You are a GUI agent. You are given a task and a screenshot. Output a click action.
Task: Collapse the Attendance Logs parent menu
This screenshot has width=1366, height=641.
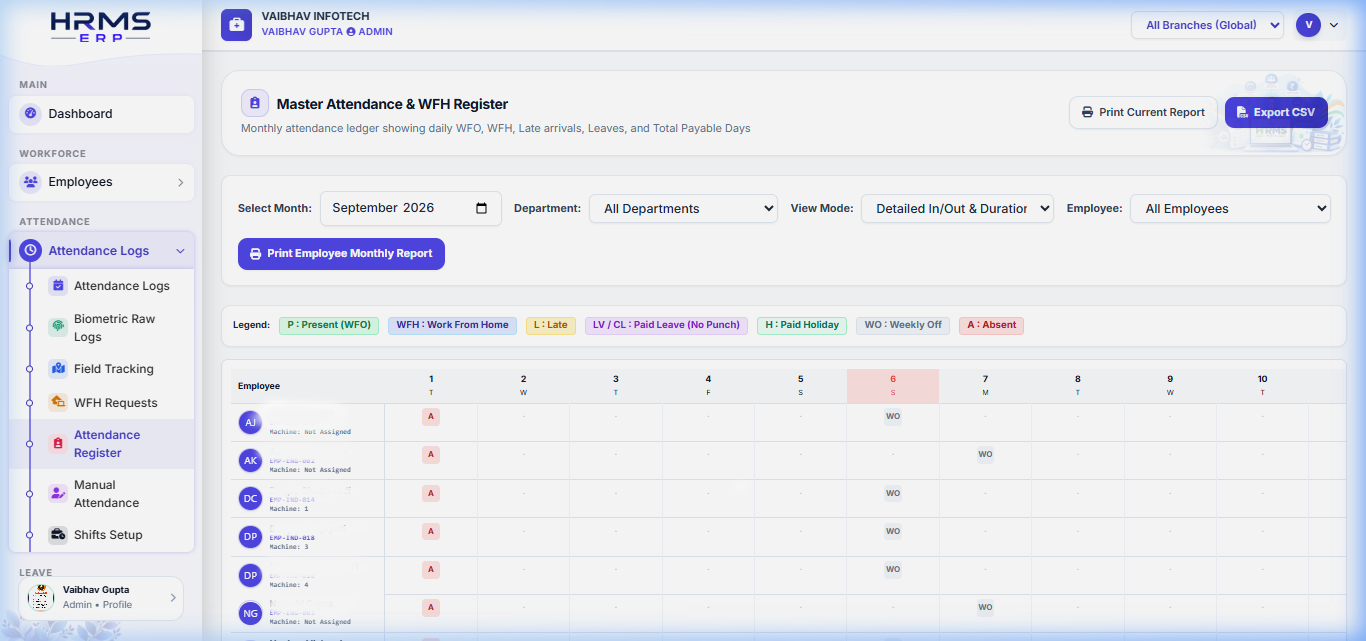(101, 251)
